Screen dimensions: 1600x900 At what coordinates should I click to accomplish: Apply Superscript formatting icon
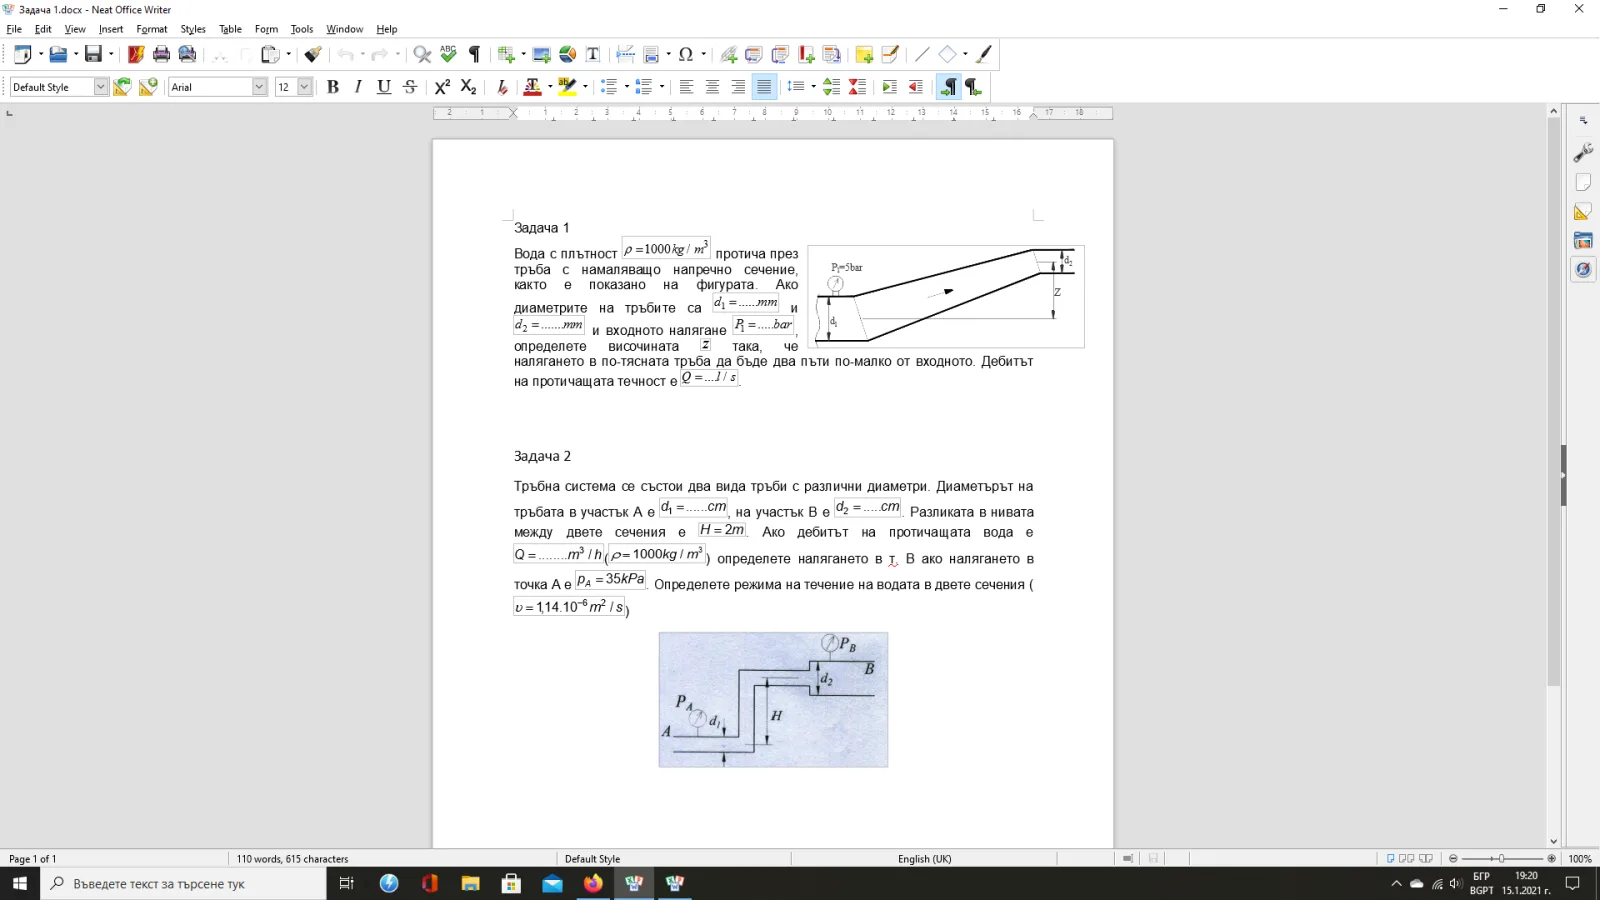[x=442, y=87]
